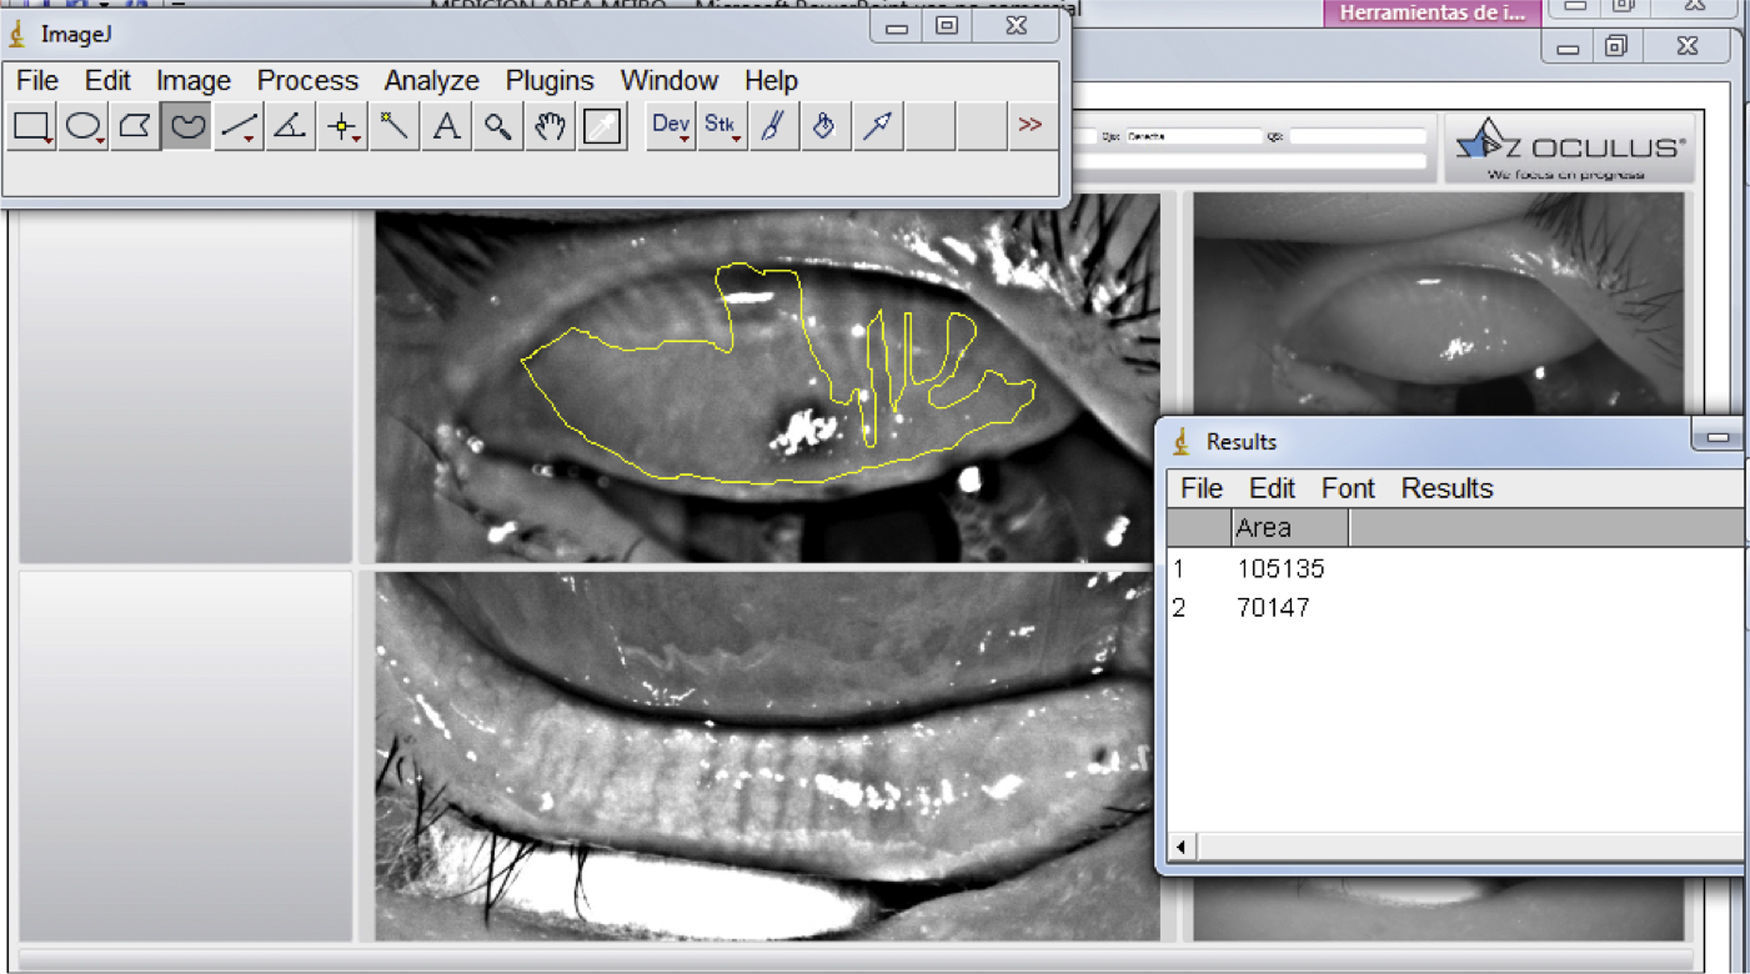Viewport: 1750px width, 974px height.
Task: Click the Color picker eyedropper tool
Action: [x=602, y=126]
